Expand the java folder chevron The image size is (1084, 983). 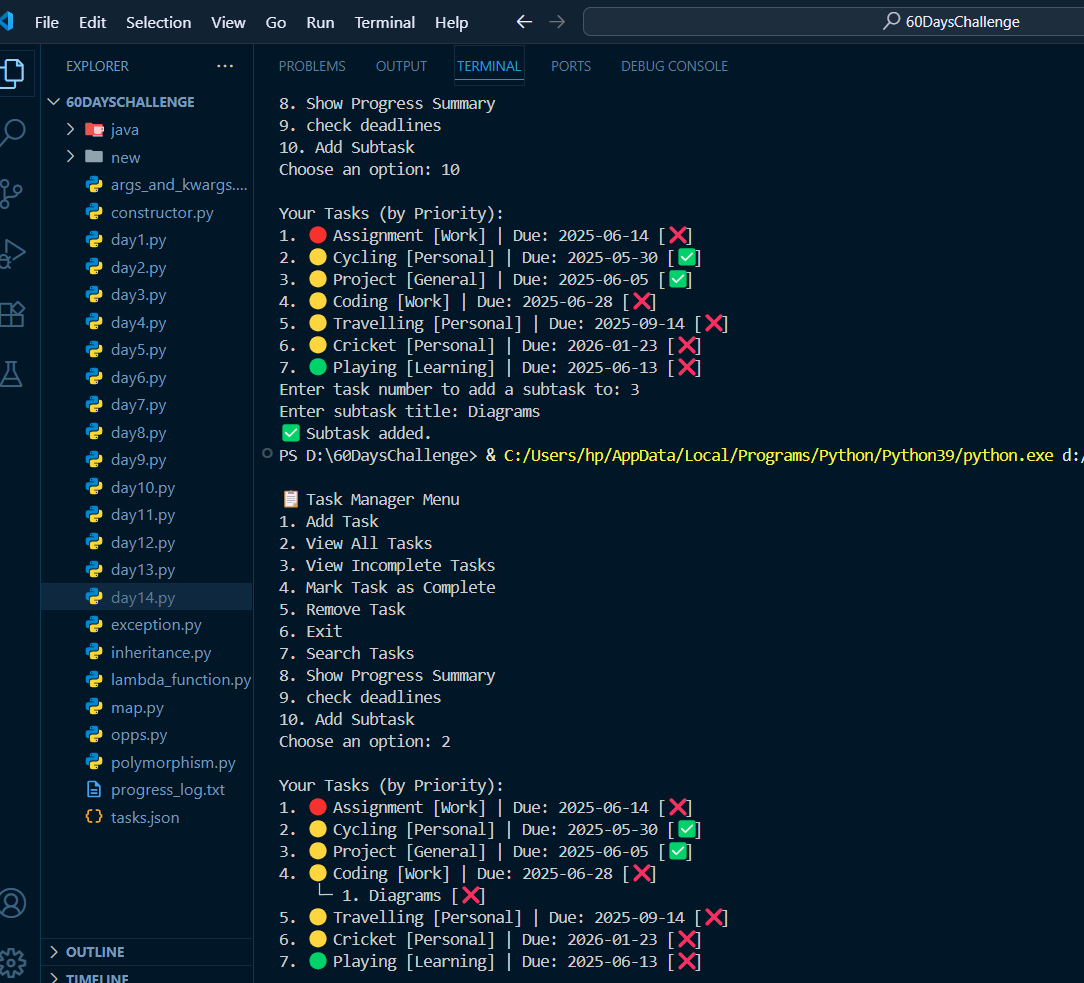(71, 129)
